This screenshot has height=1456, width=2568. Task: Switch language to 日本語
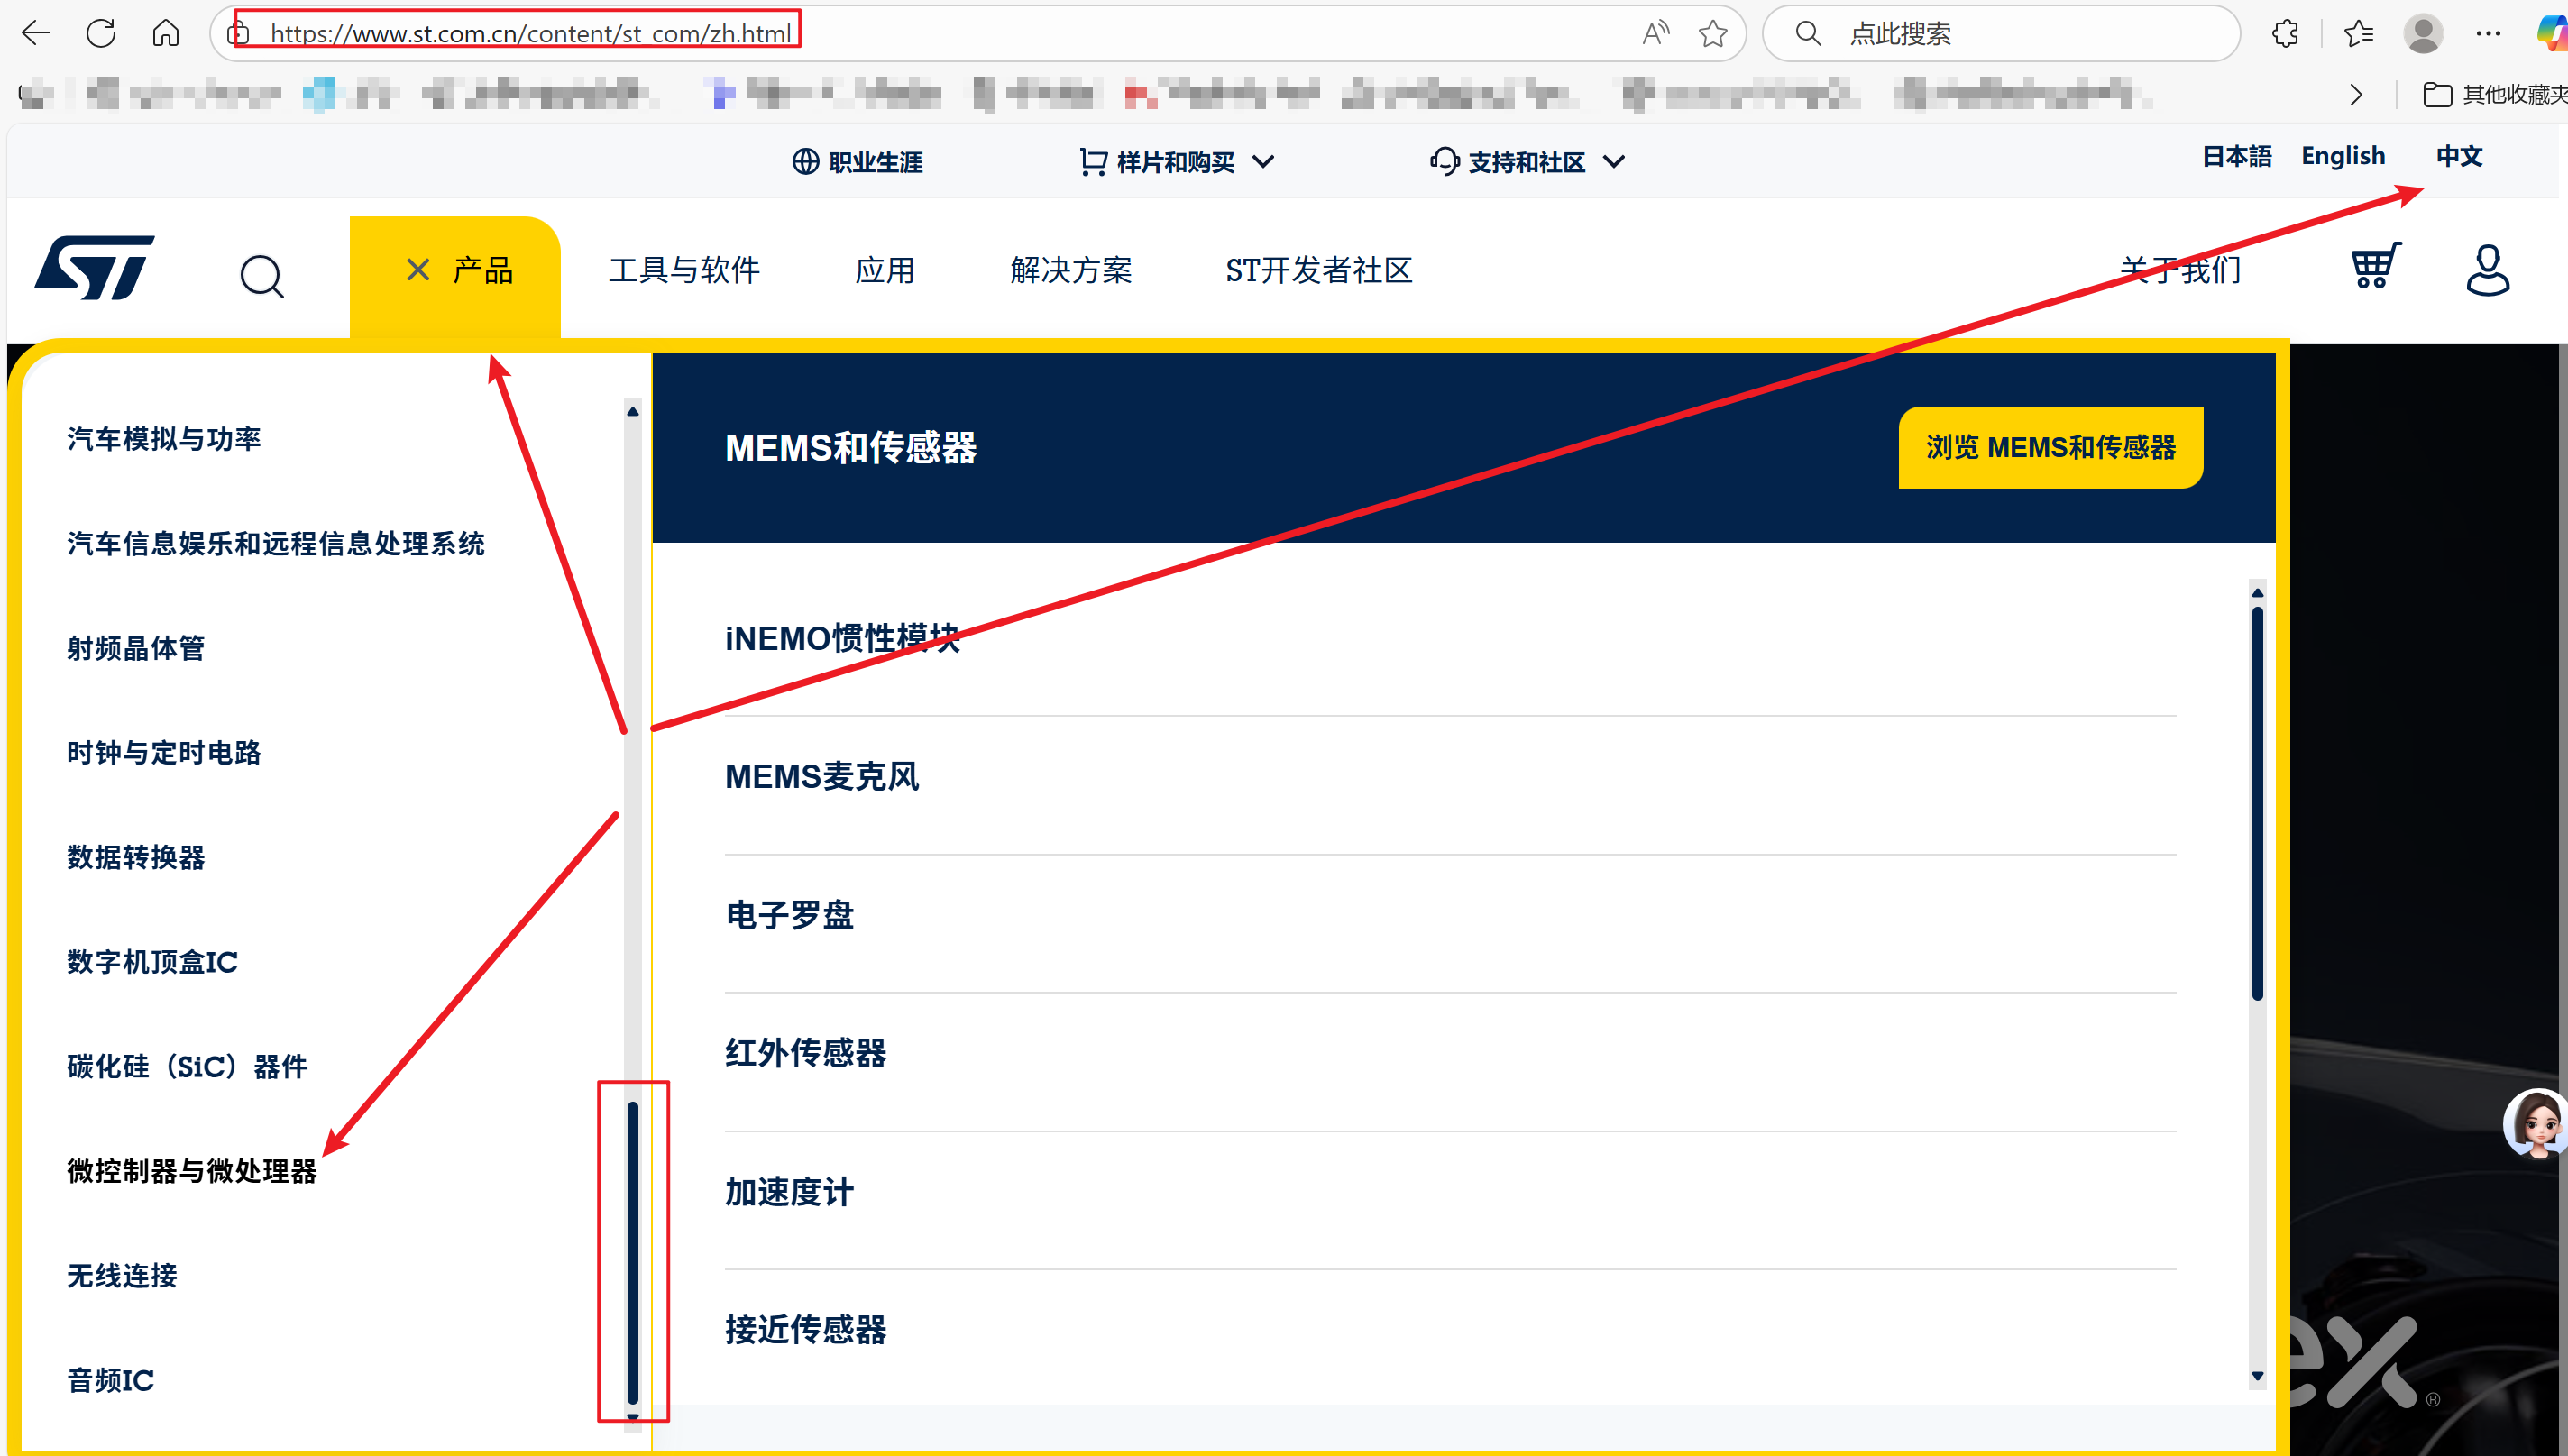pyautogui.click(x=2236, y=156)
